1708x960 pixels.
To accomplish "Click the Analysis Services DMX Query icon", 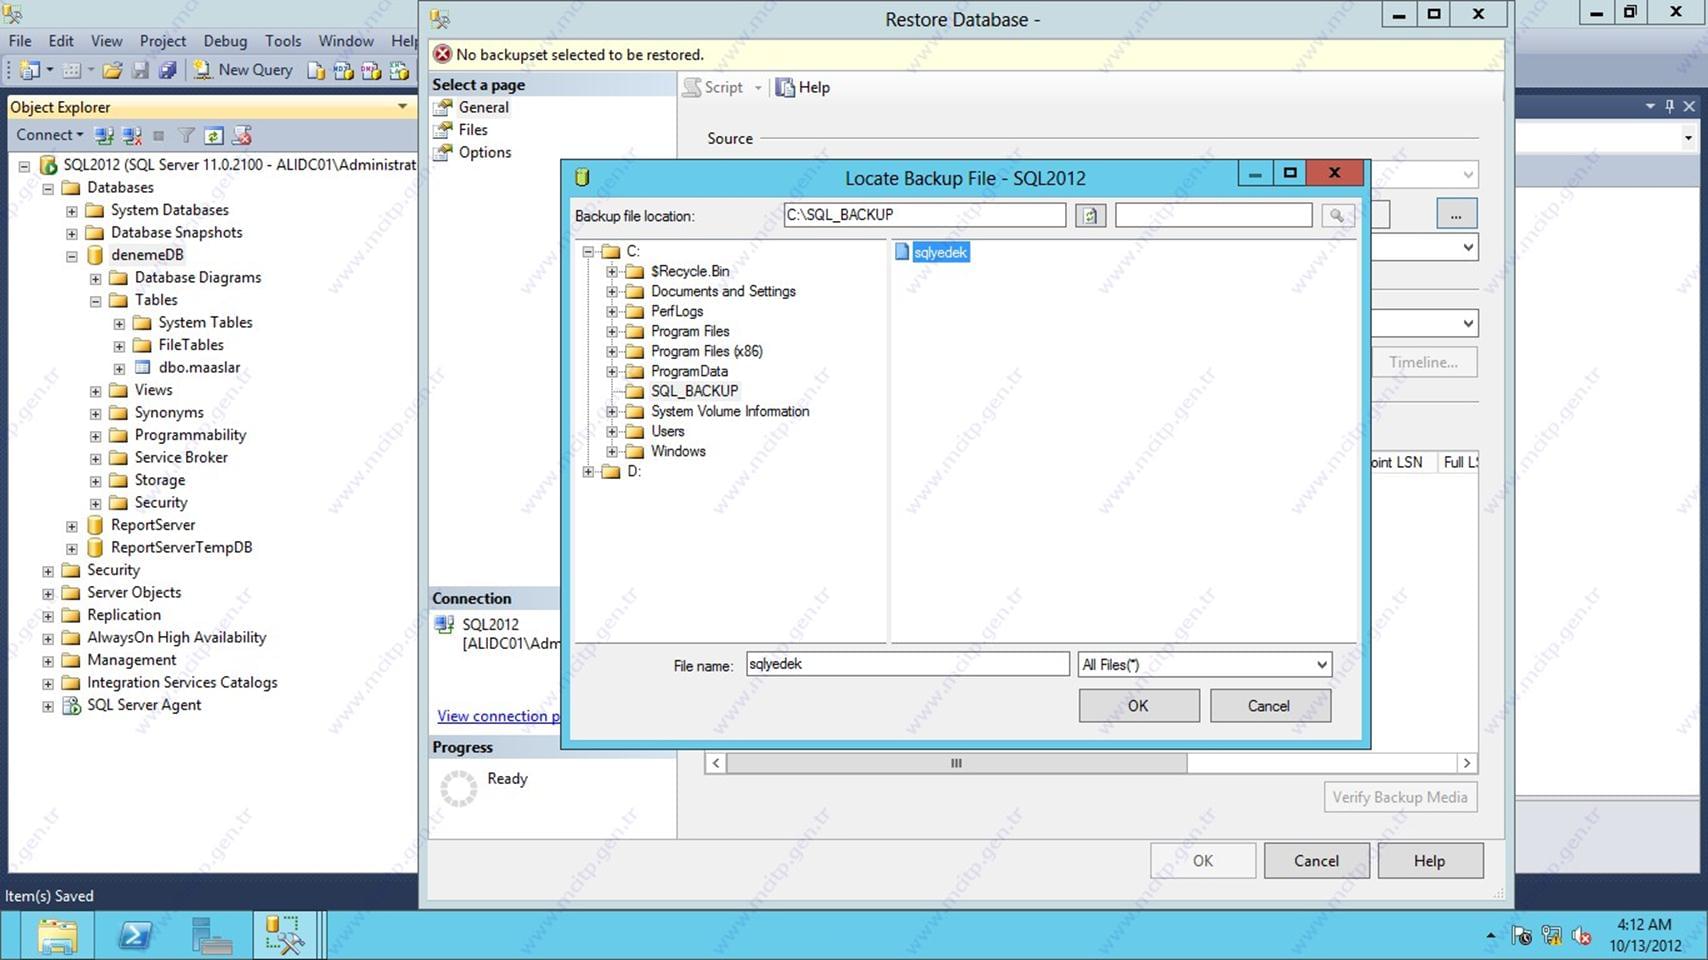I will [x=371, y=70].
